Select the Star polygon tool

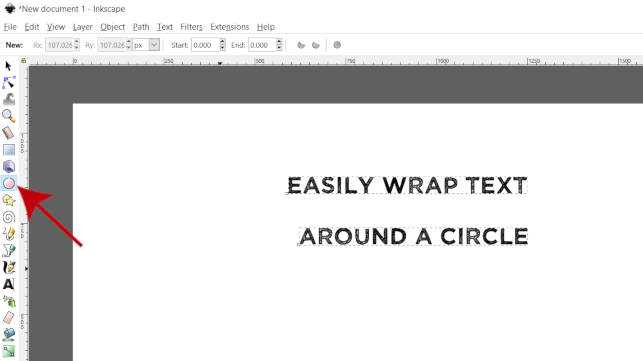coord(9,200)
